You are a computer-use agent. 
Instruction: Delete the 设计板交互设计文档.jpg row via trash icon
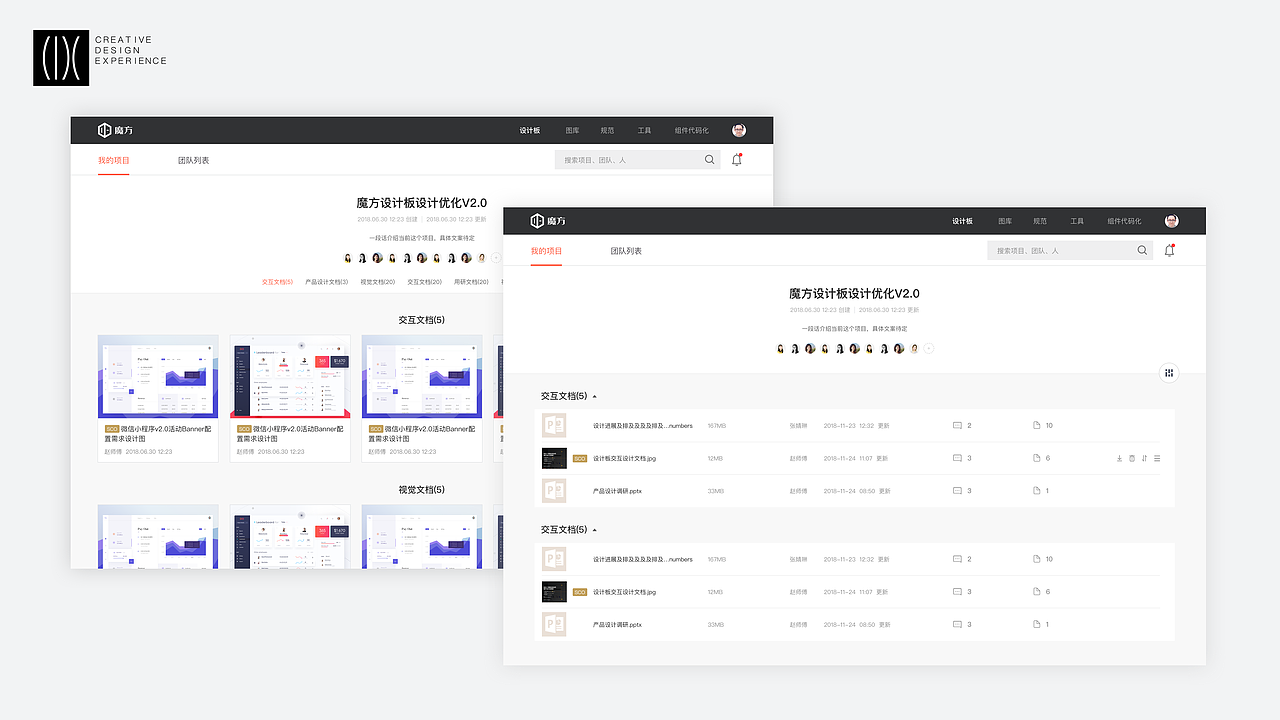tap(1132, 458)
